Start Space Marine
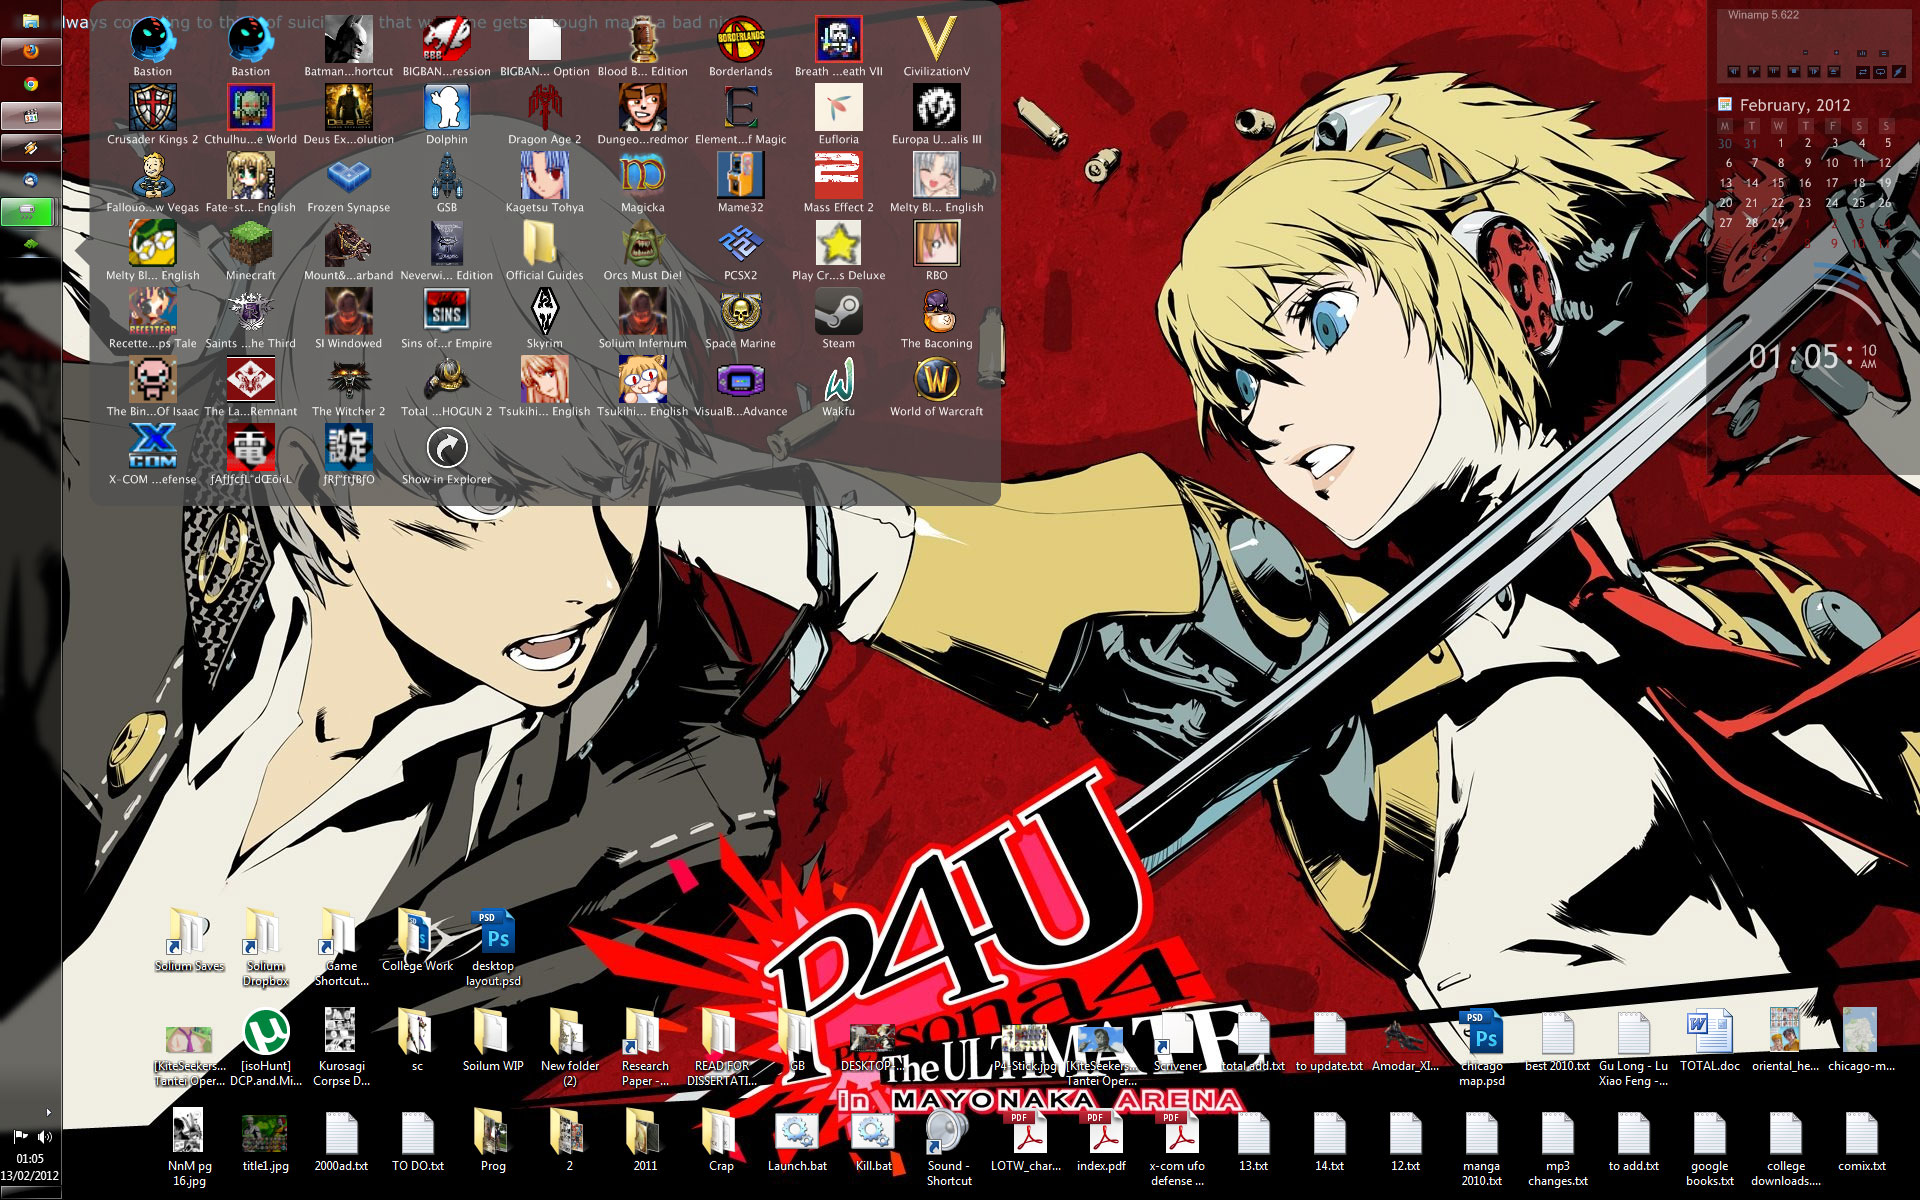Image resolution: width=1920 pixels, height=1200 pixels. pyautogui.click(x=740, y=319)
